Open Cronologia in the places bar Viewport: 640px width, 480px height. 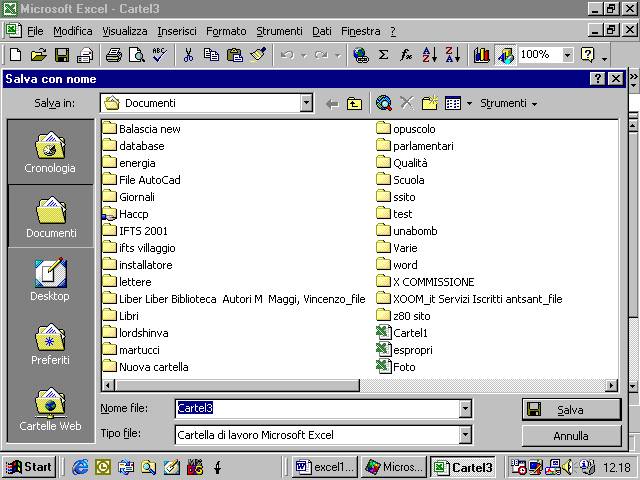pos(50,152)
